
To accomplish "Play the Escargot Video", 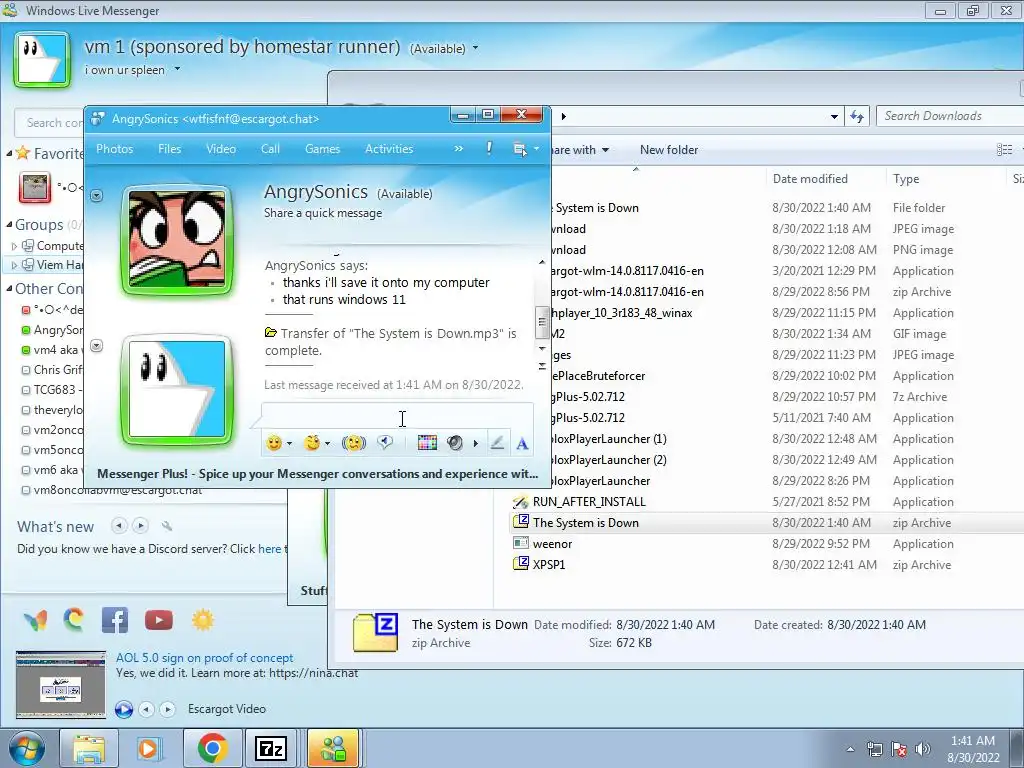I will tap(124, 709).
